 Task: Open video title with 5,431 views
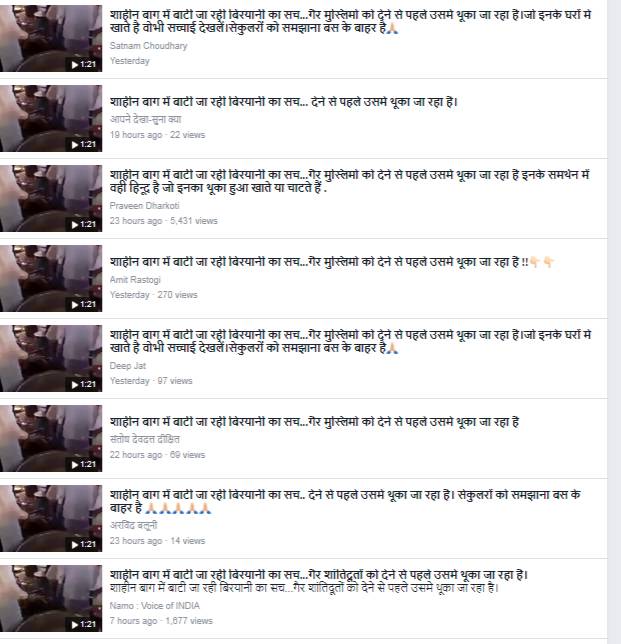[x=350, y=181]
